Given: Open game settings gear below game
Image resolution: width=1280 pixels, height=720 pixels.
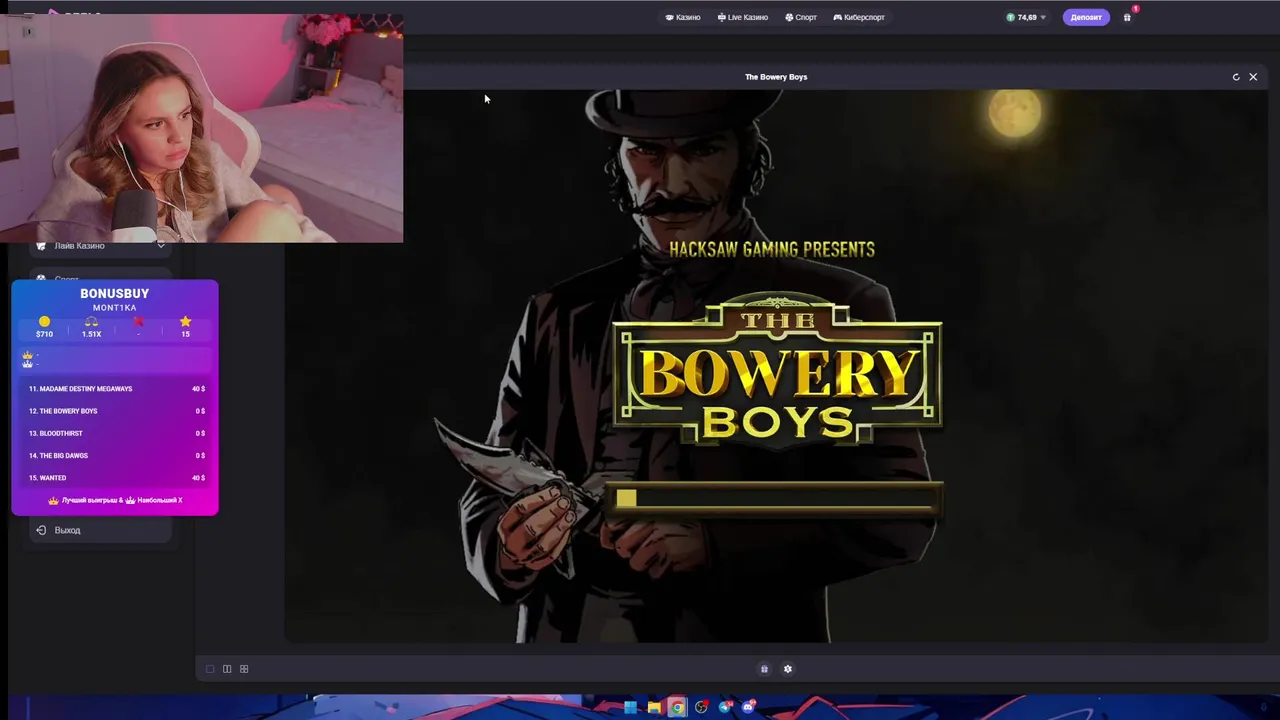Looking at the screenshot, I should 788,669.
